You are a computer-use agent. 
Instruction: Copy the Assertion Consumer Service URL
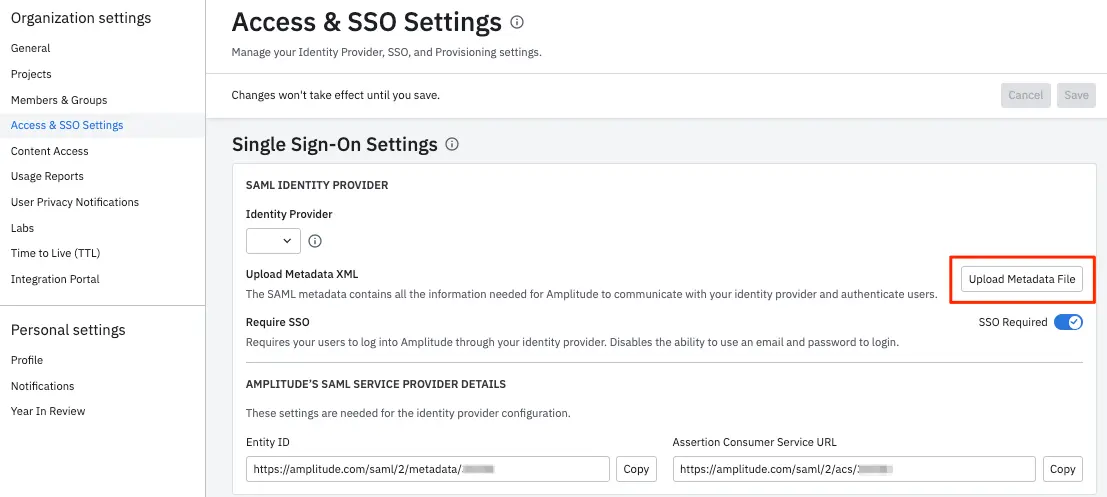click(1062, 469)
